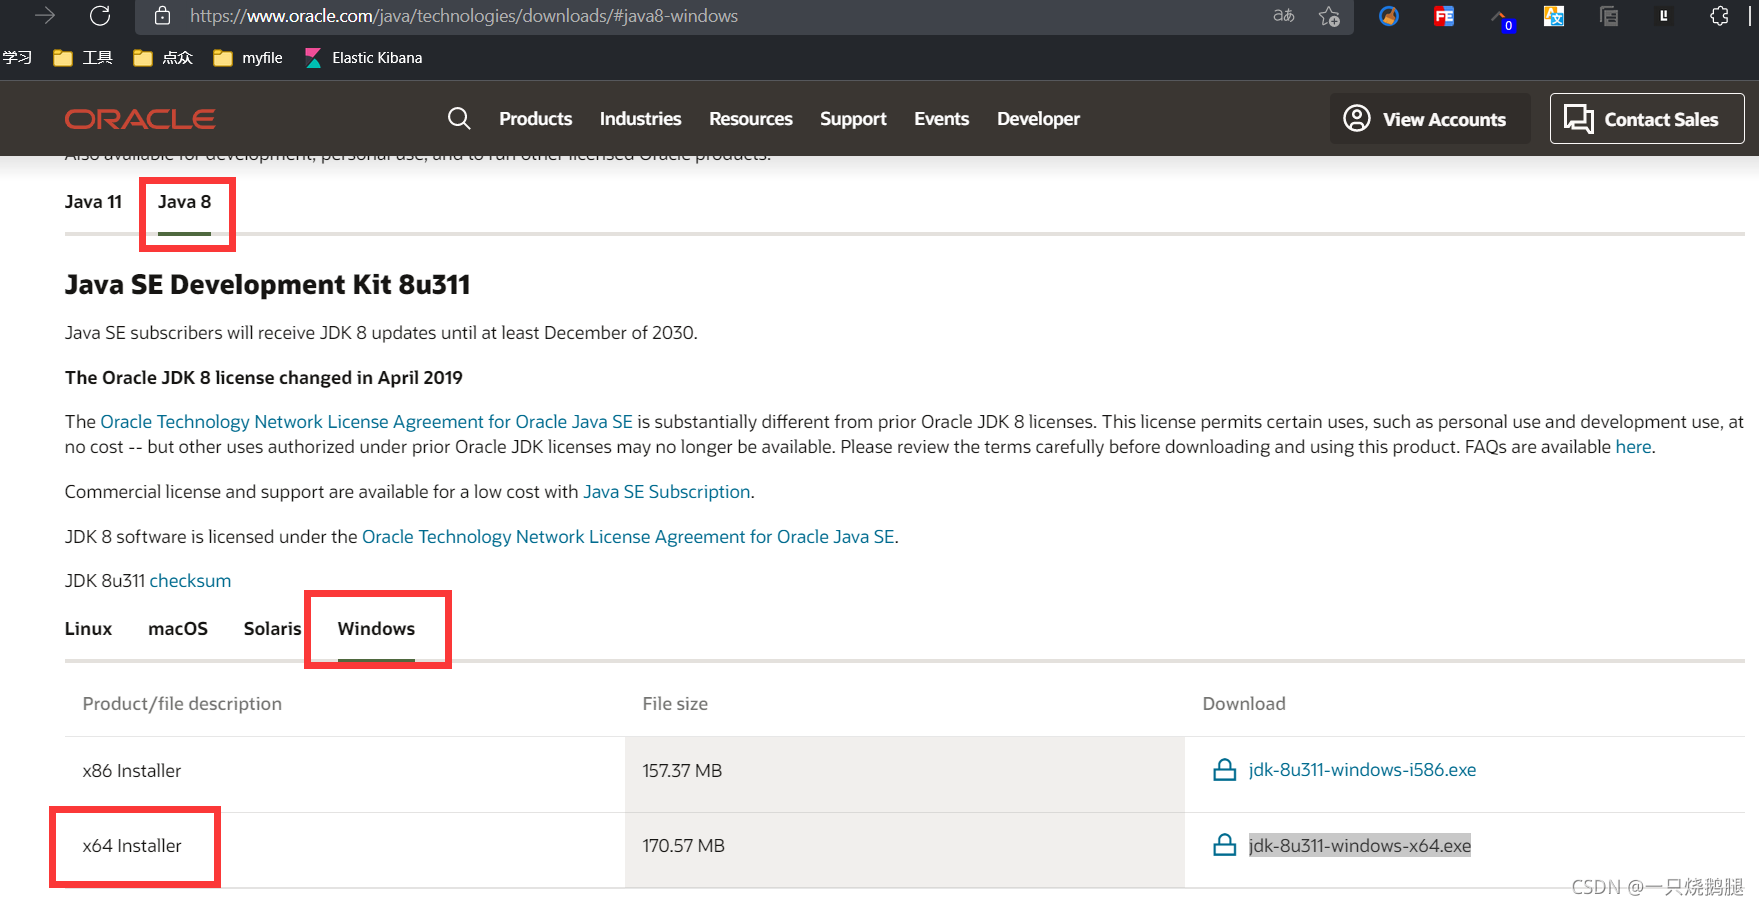
Task: Select the Windows tab
Action: click(x=376, y=629)
